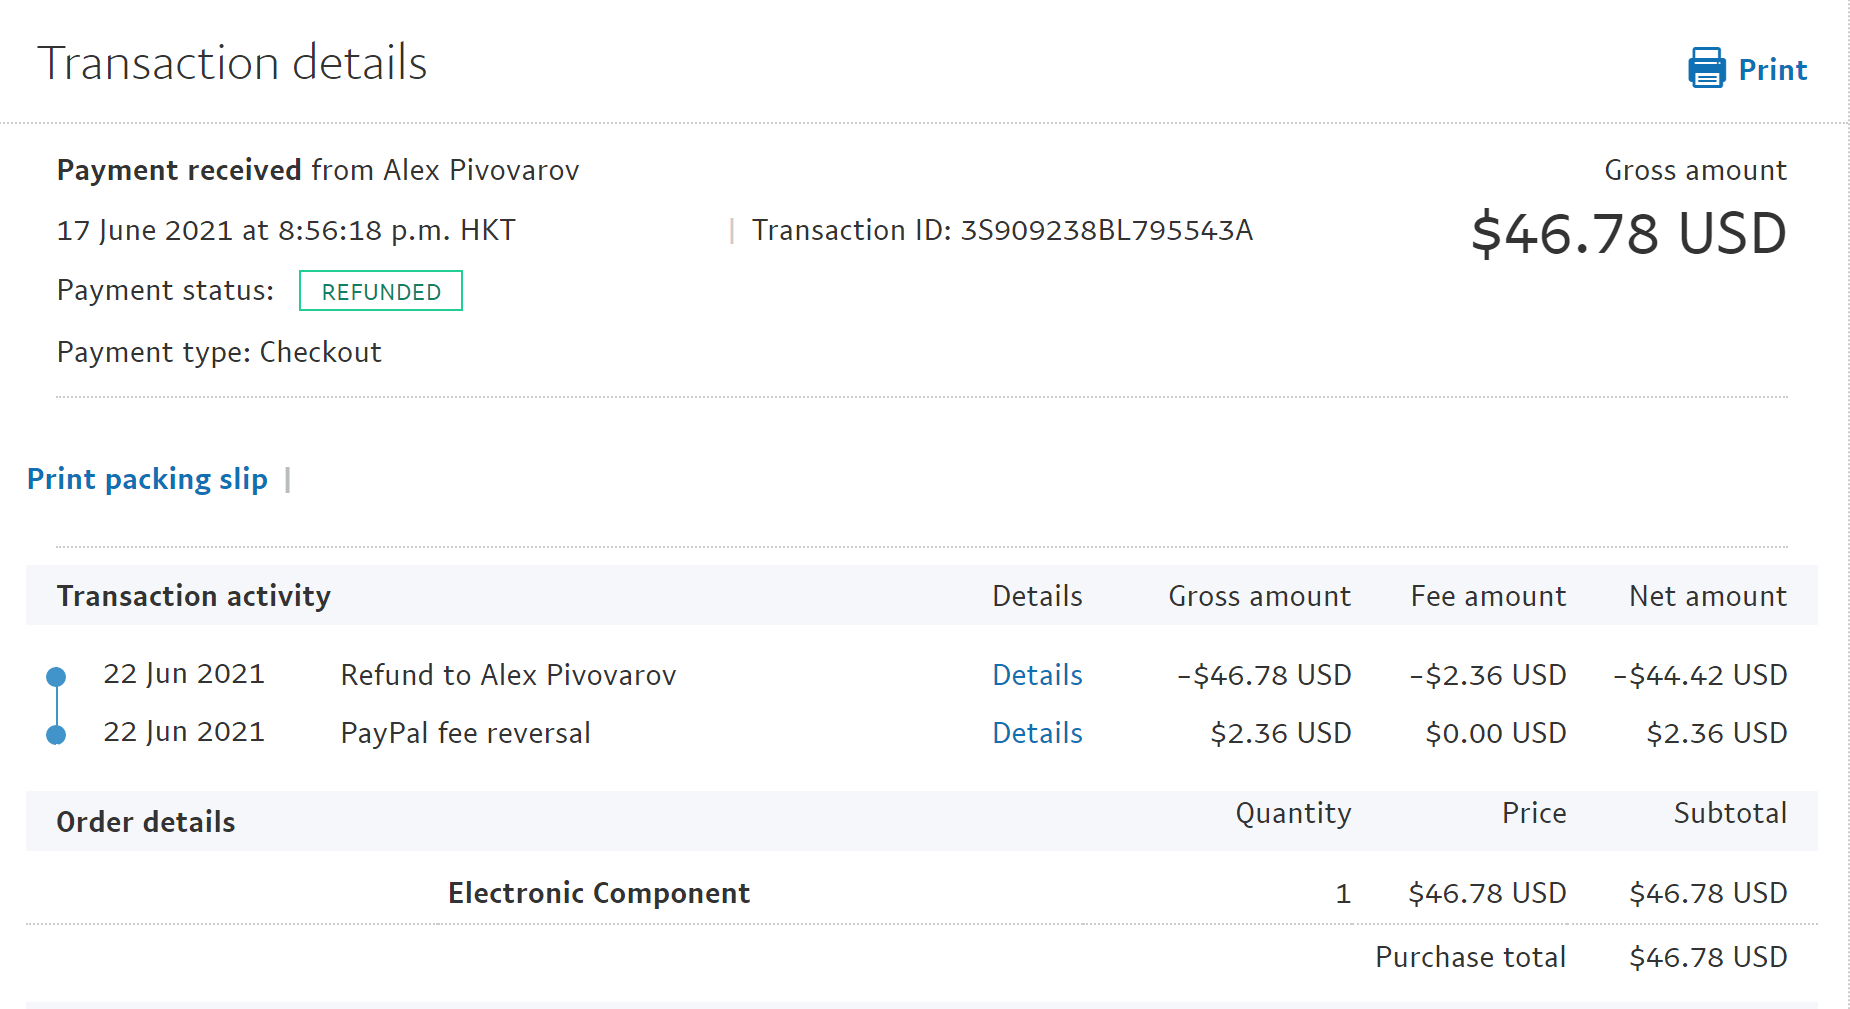Screen dimensions: 1850x1009
Task: Click the REFUNDED payment status badge
Action: tap(381, 291)
